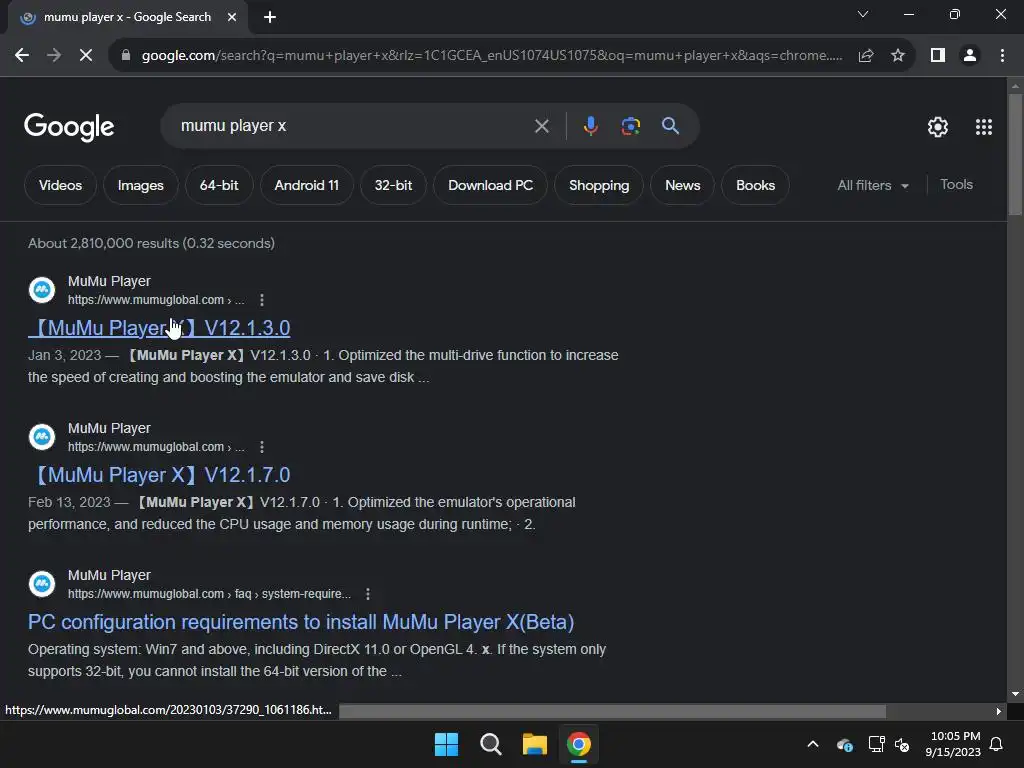Click the muted volume tray icon
The image size is (1024, 768).
(x=903, y=744)
